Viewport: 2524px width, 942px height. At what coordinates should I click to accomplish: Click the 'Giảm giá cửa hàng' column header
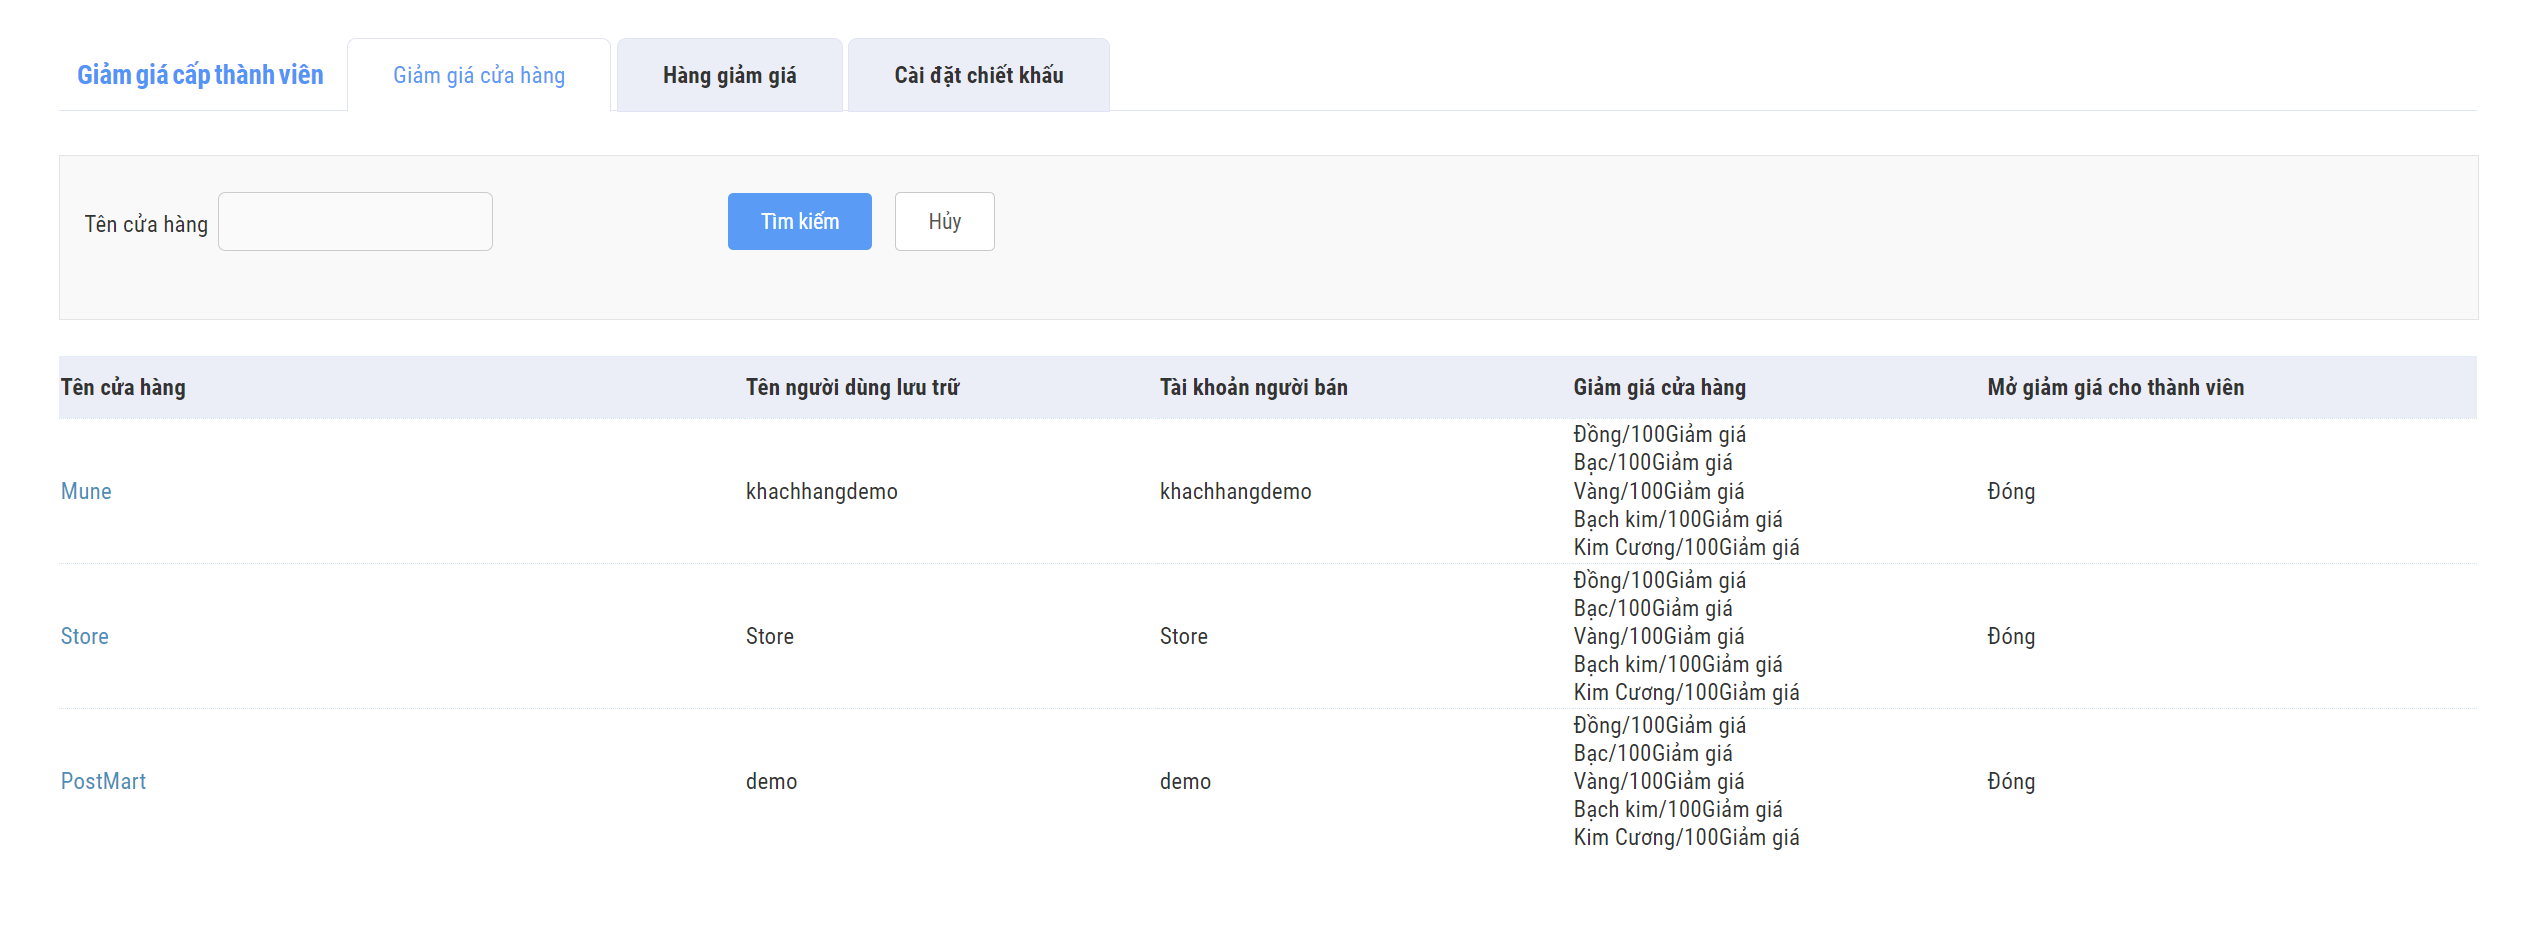tap(1659, 388)
